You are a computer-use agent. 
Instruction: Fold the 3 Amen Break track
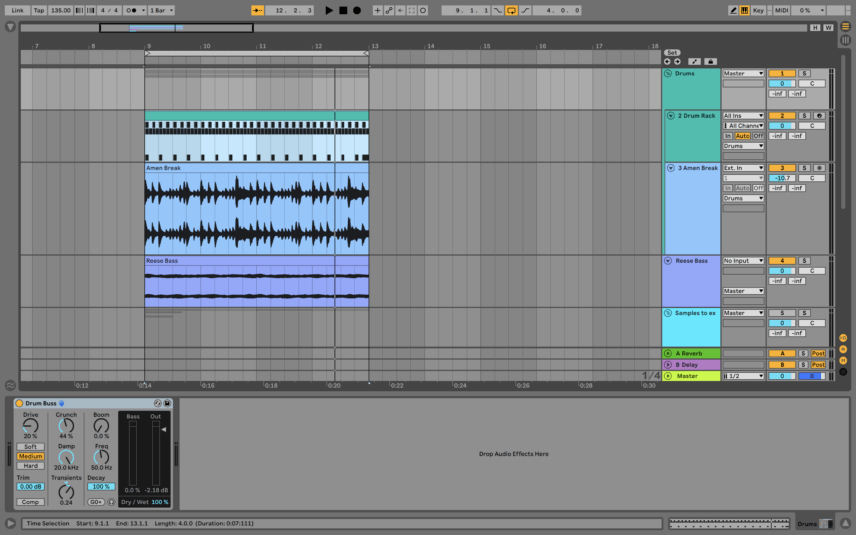coord(670,168)
